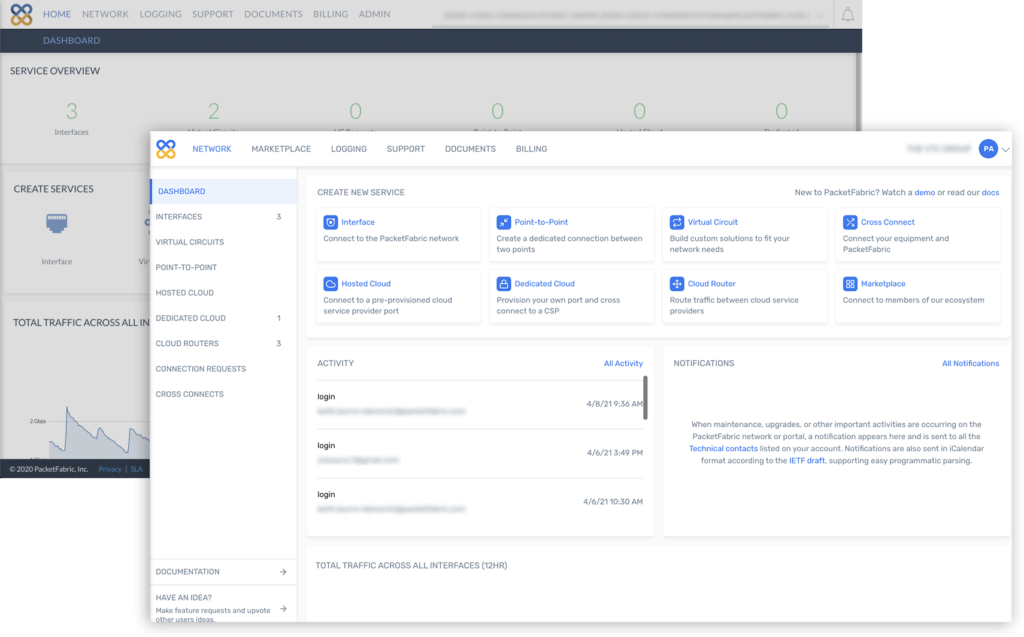The height and width of the screenshot is (637, 1024).
Task: Click DASHBOARD in the back window dark bar
Action: coord(72,41)
